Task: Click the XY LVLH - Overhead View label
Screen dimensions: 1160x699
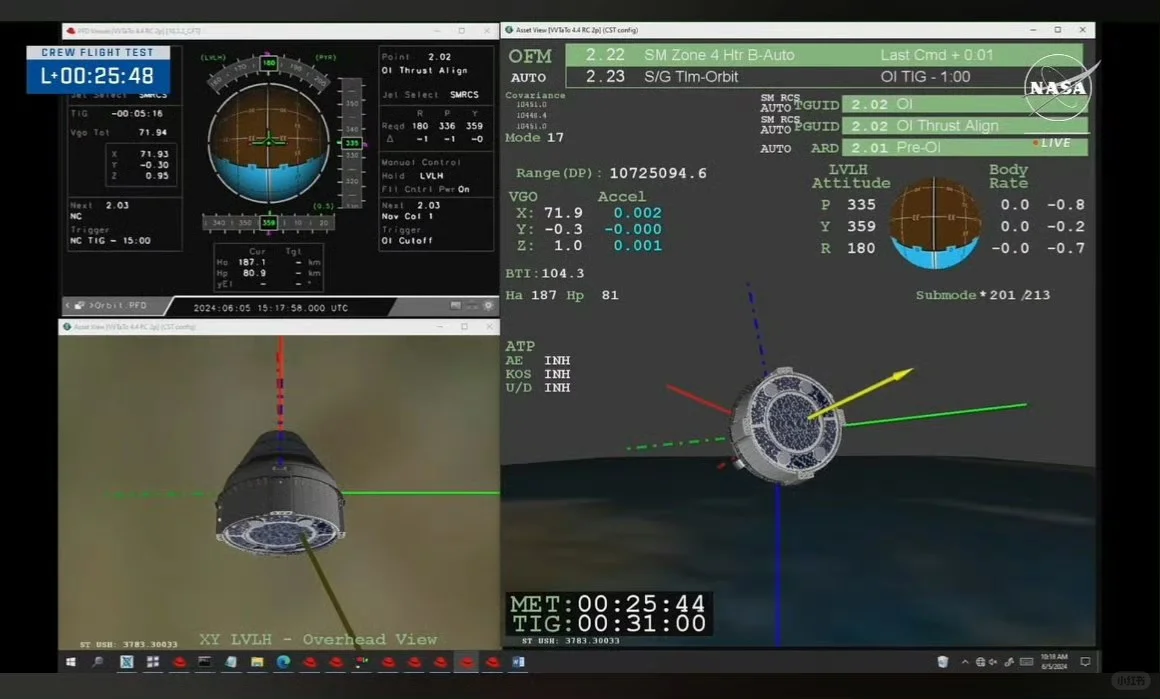Action: pyautogui.click(x=318, y=639)
